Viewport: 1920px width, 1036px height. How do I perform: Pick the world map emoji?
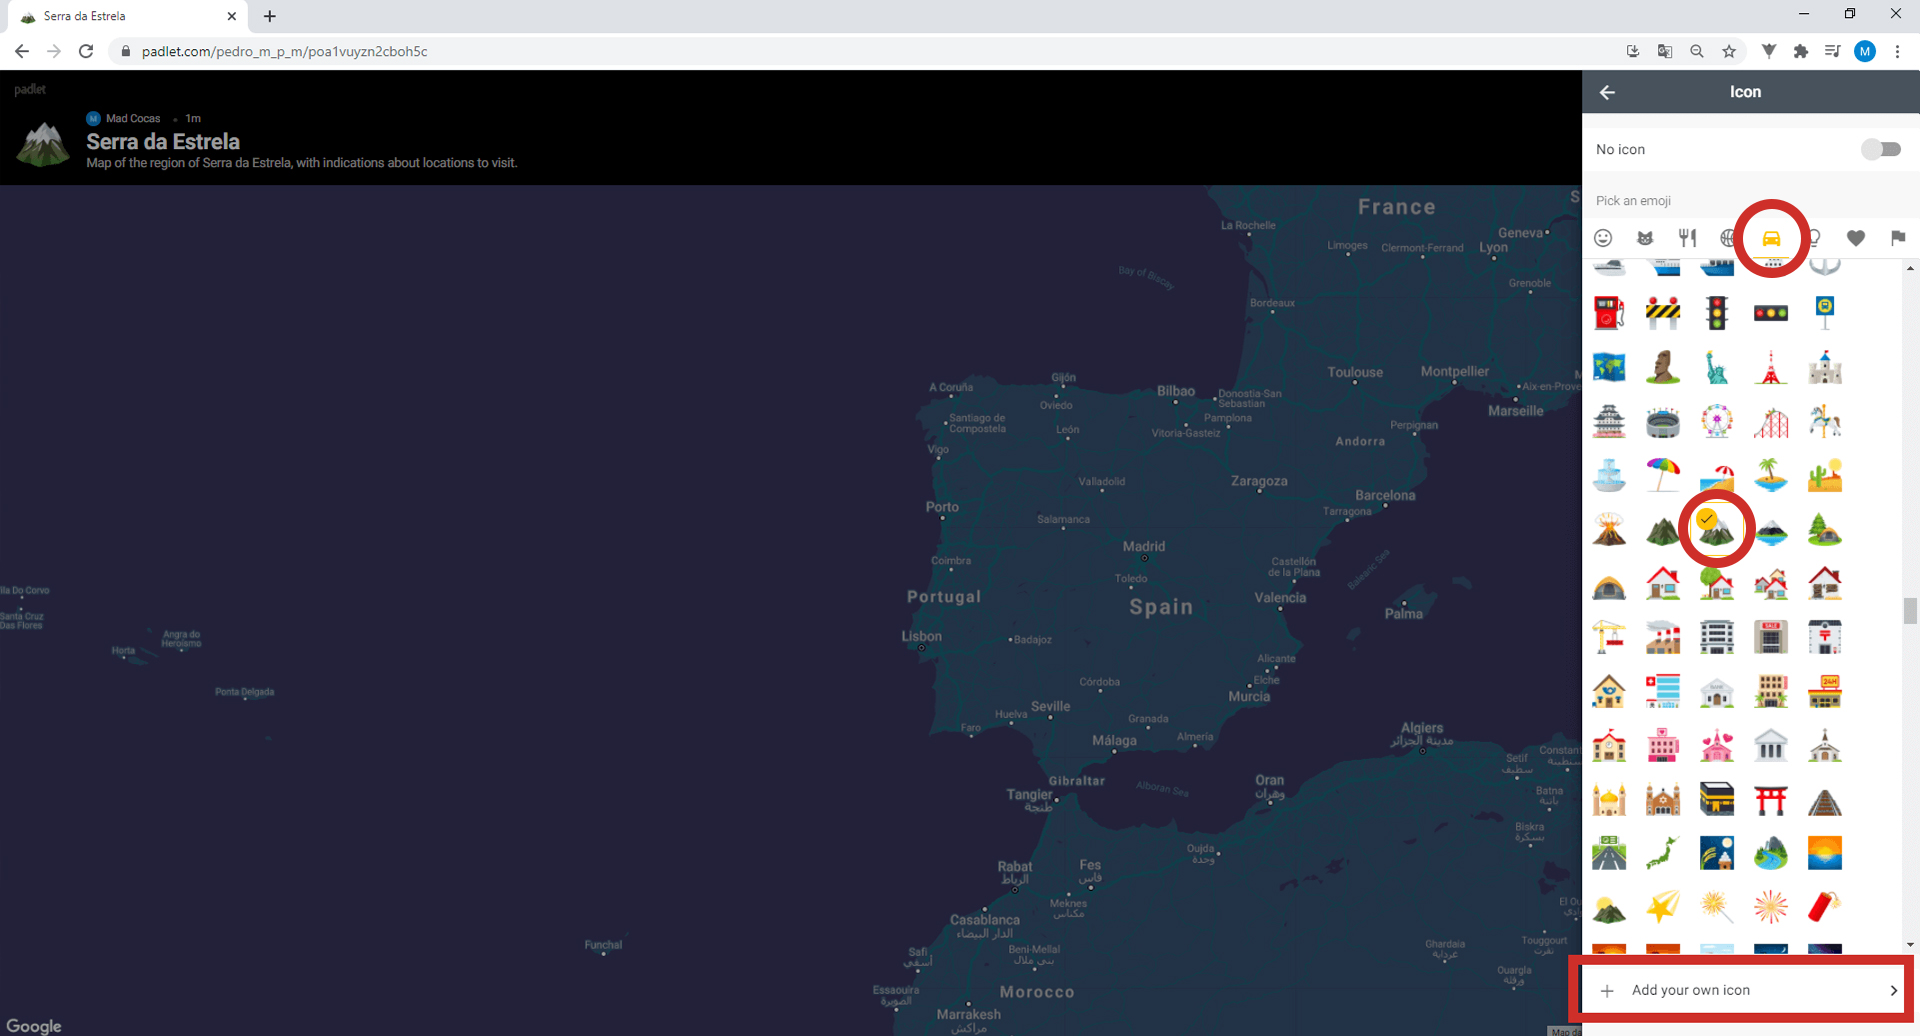1609,367
